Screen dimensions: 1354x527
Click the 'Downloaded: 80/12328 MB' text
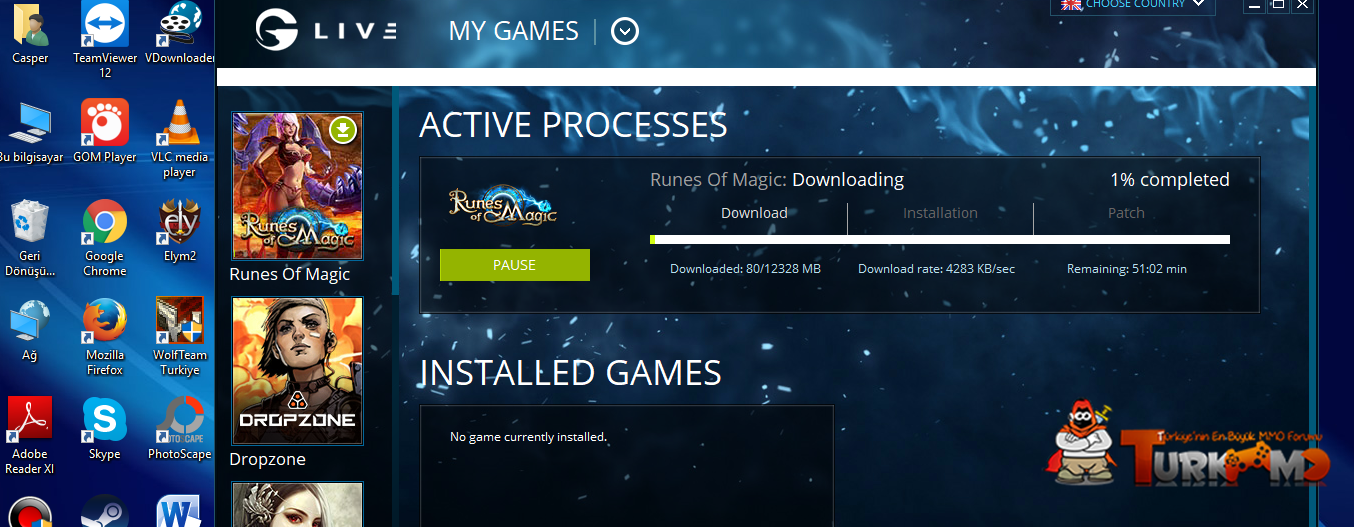[x=745, y=269]
